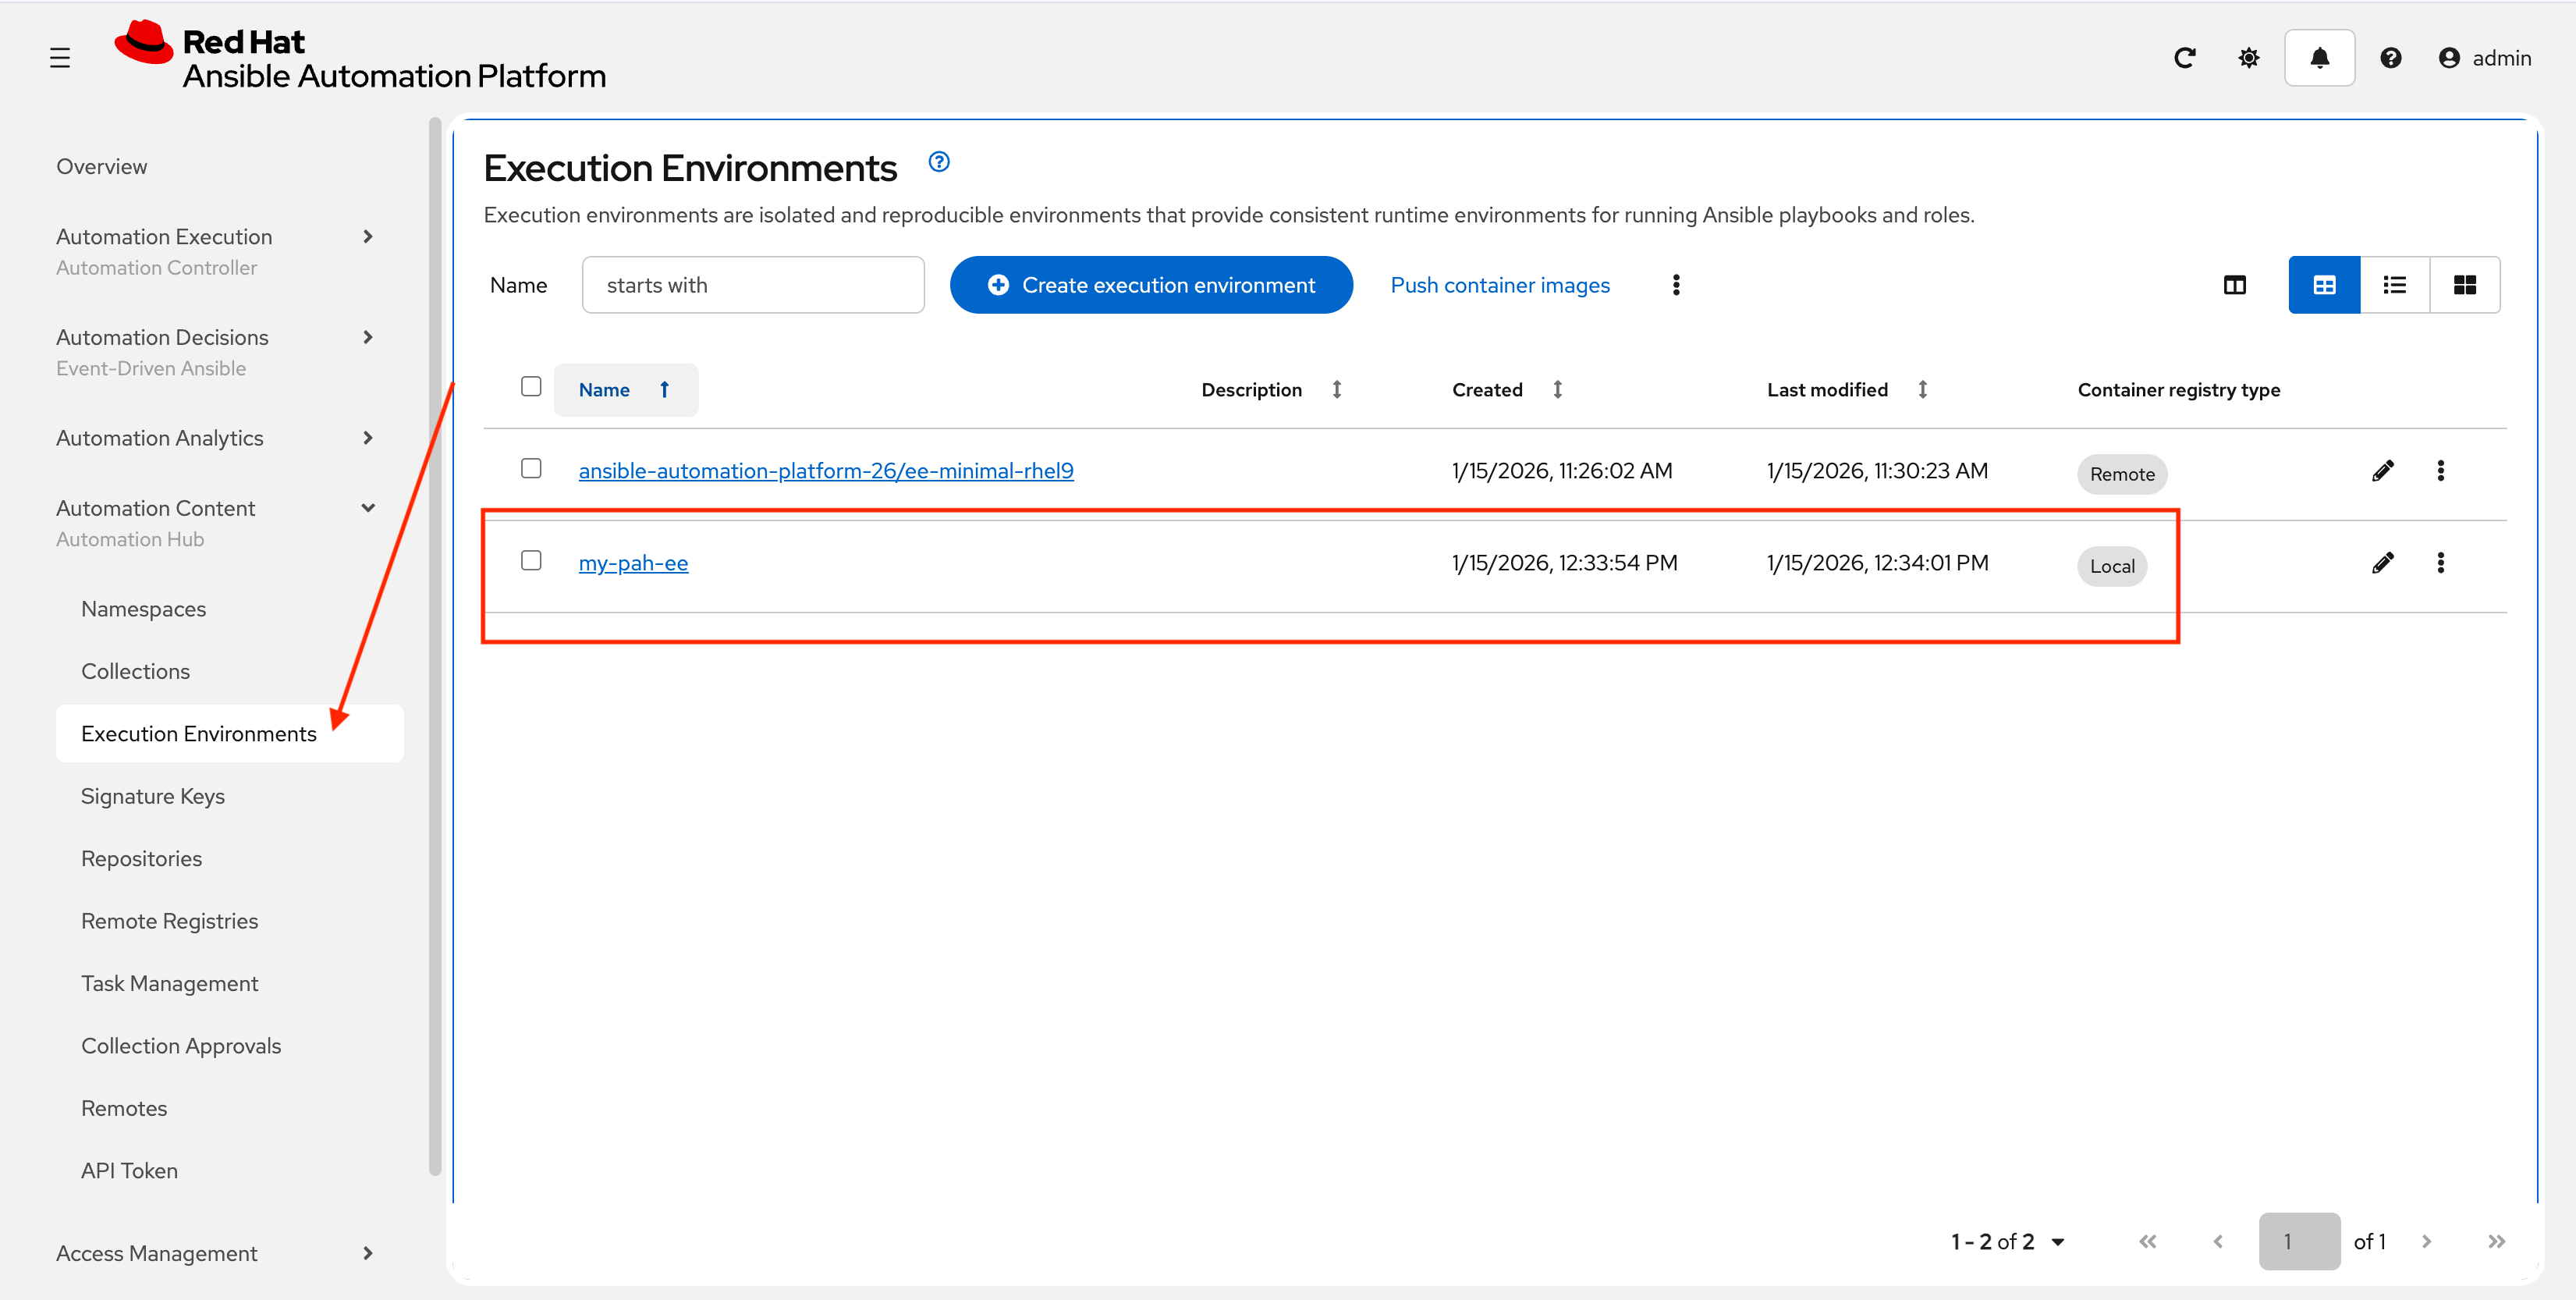Image resolution: width=2576 pixels, height=1300 pixels.
Task: Open the manage columns icon
Action: (2234, 285)
